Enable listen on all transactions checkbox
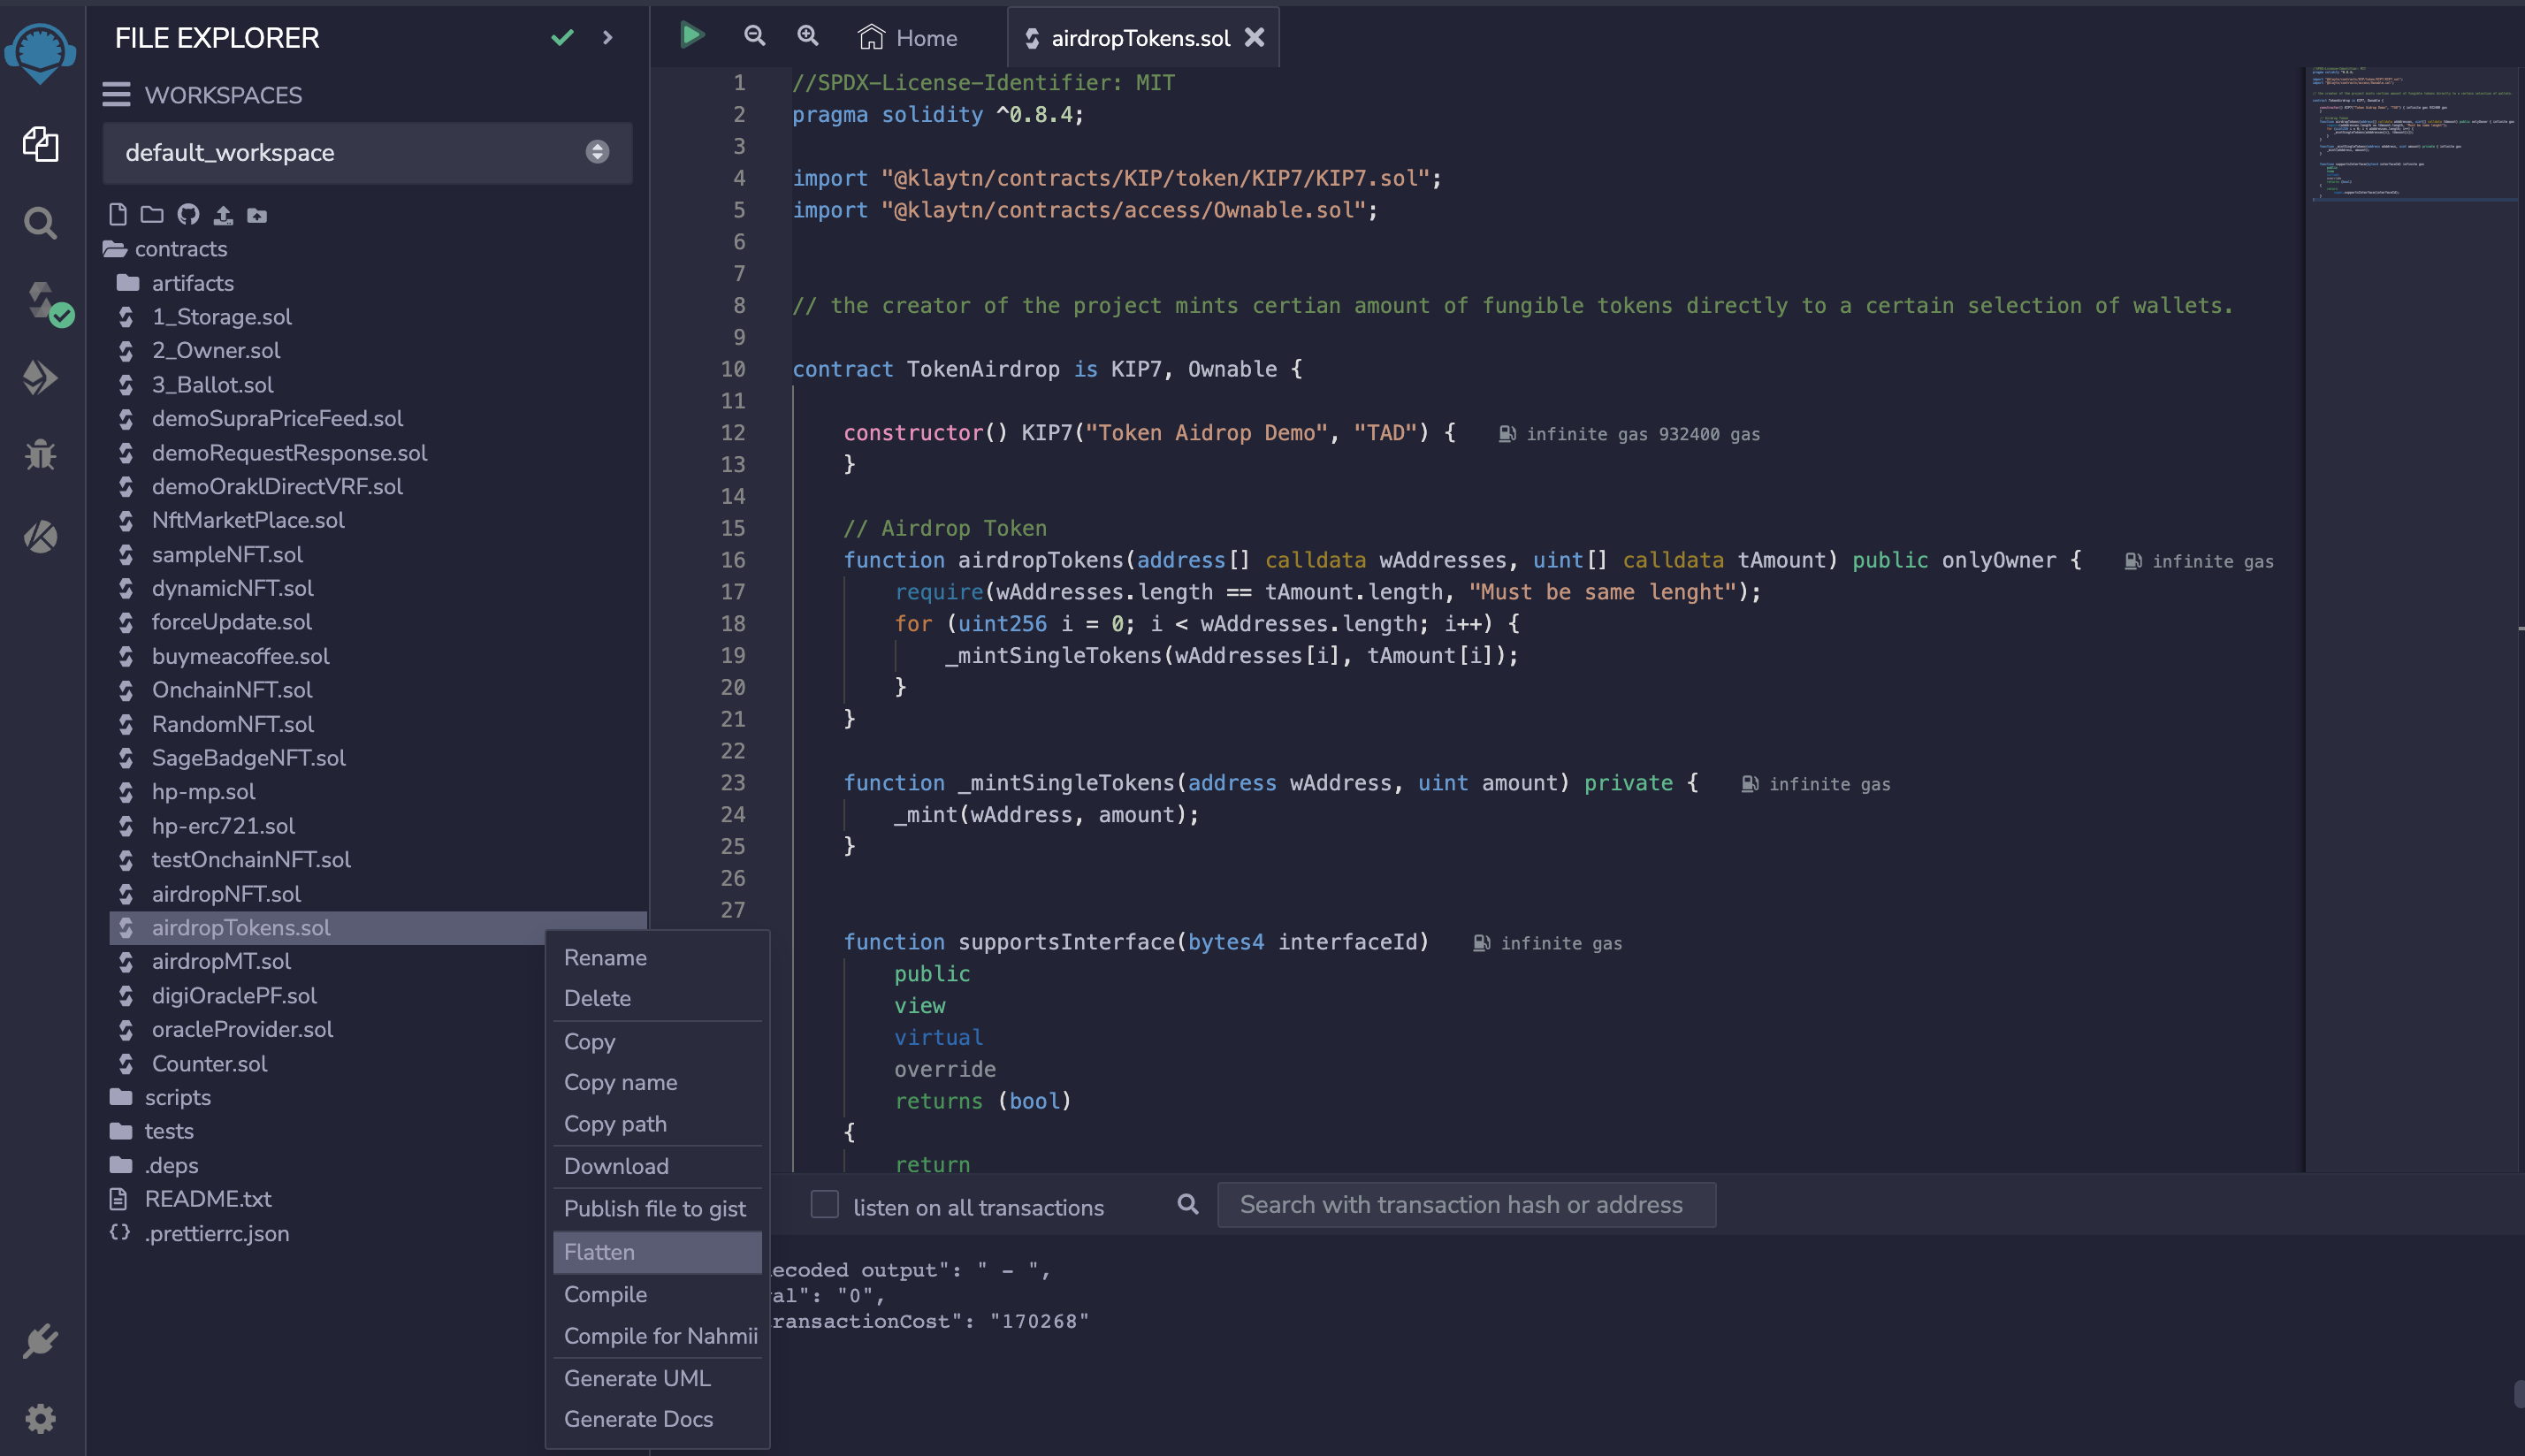Image resolution: width=2525 pixels, height=1456 pixels. [824, 1204]
